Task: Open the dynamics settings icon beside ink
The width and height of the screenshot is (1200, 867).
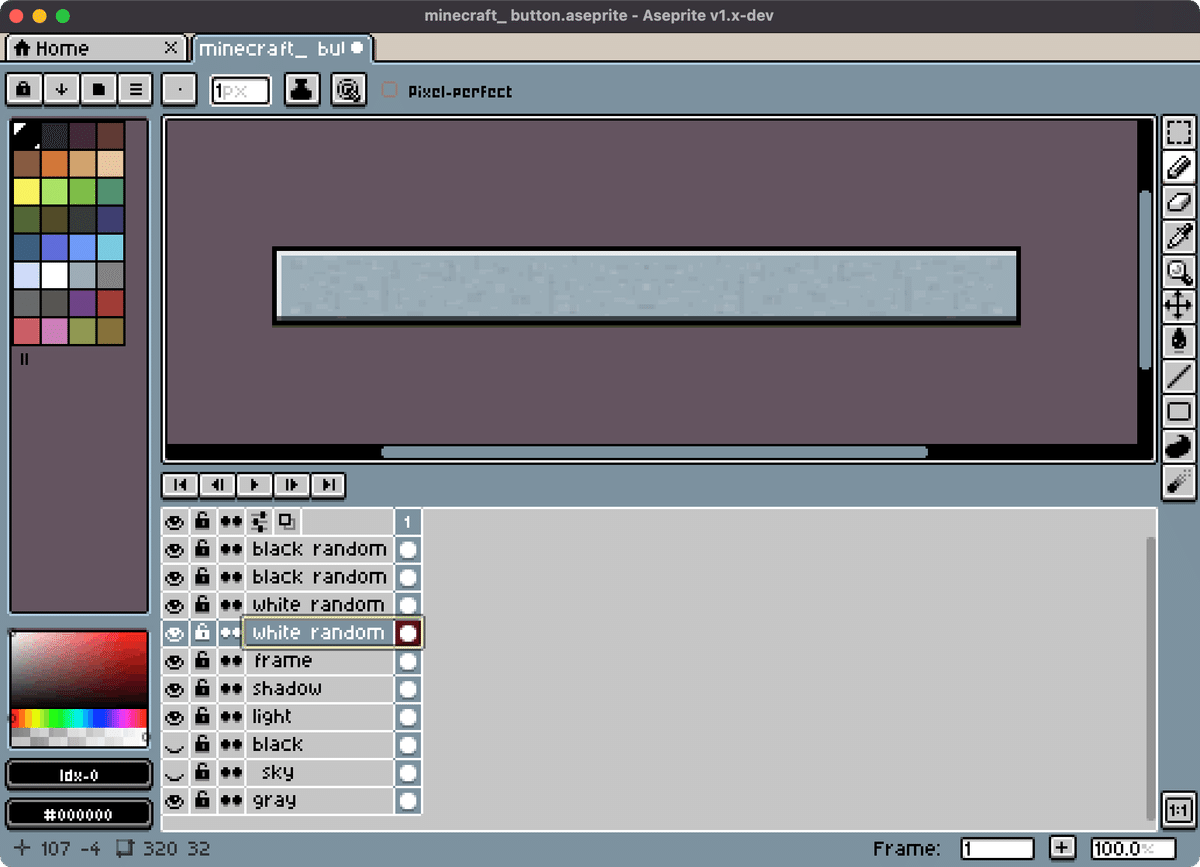Action: [x=349, y=90]
